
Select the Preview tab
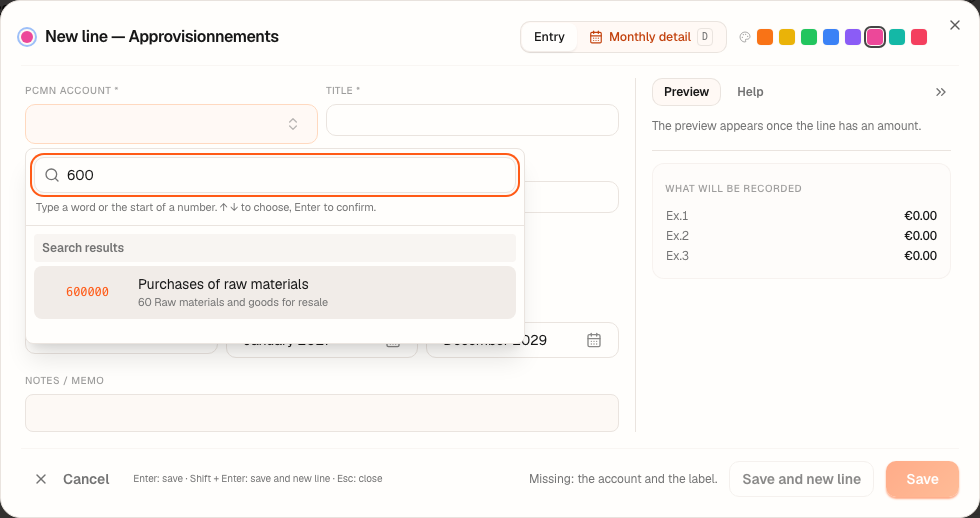(686, 92)
